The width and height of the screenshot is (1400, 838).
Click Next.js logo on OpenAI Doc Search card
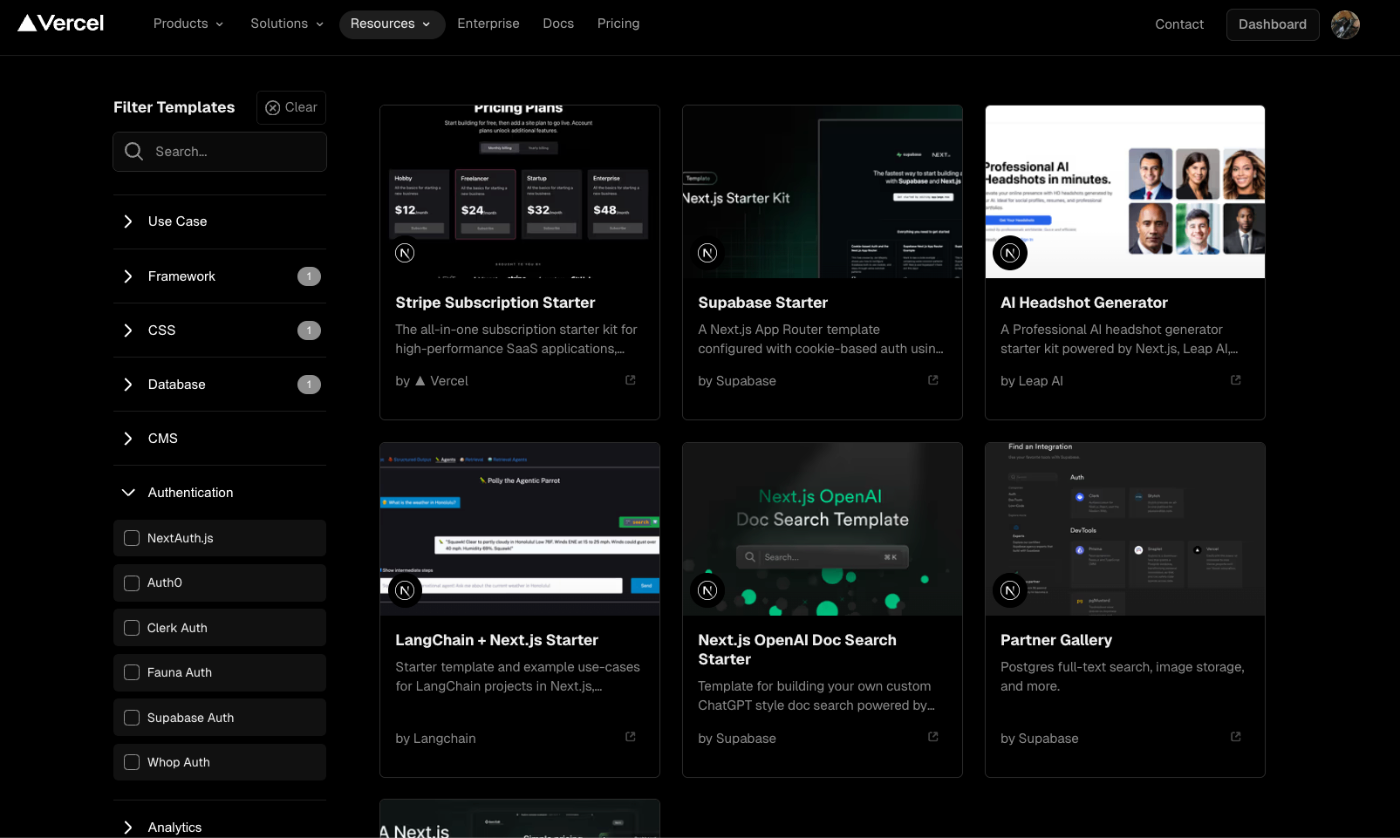click(x=707, y=590)
